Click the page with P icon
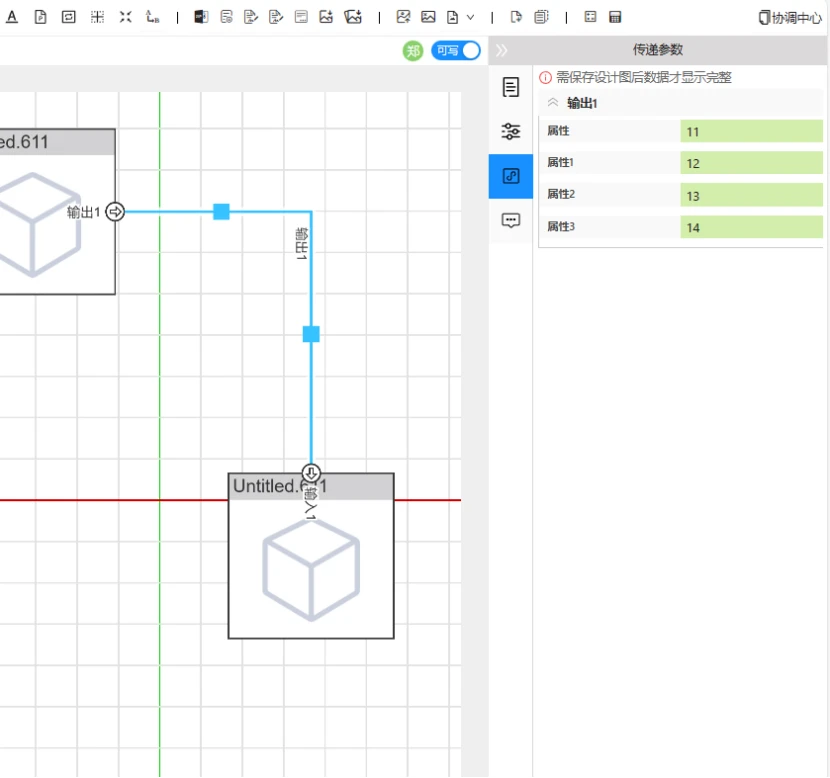 pos(40,17)
